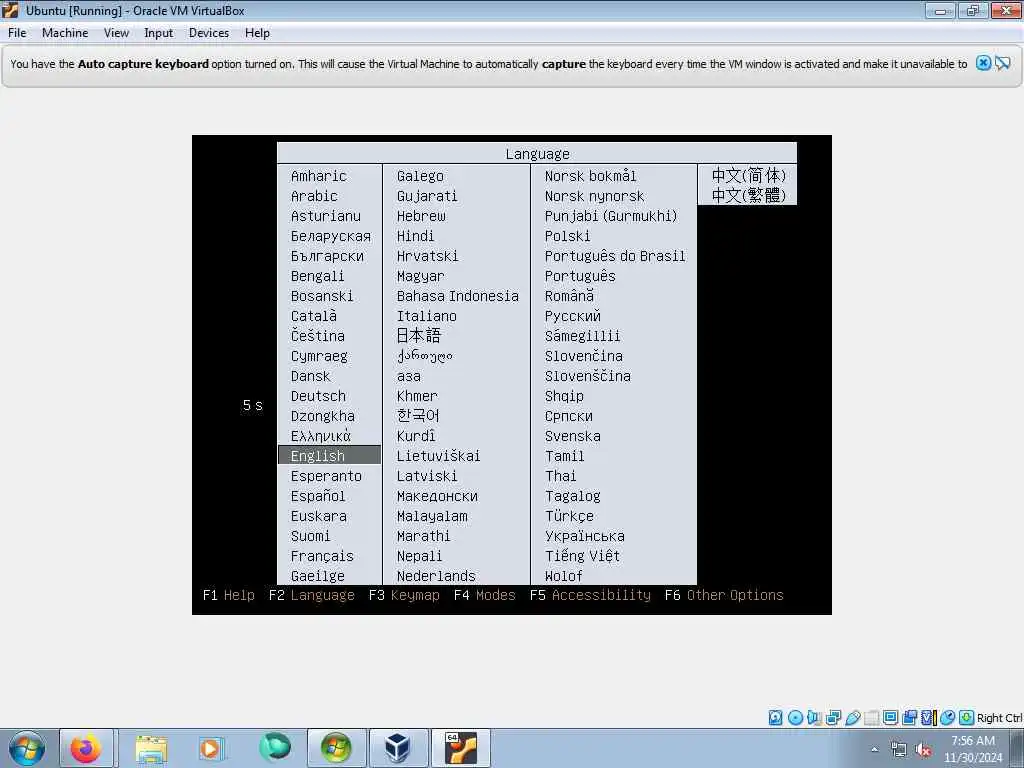Select Português do Brasil language
Screen dimensions: 1024x768
coord(615,255)
